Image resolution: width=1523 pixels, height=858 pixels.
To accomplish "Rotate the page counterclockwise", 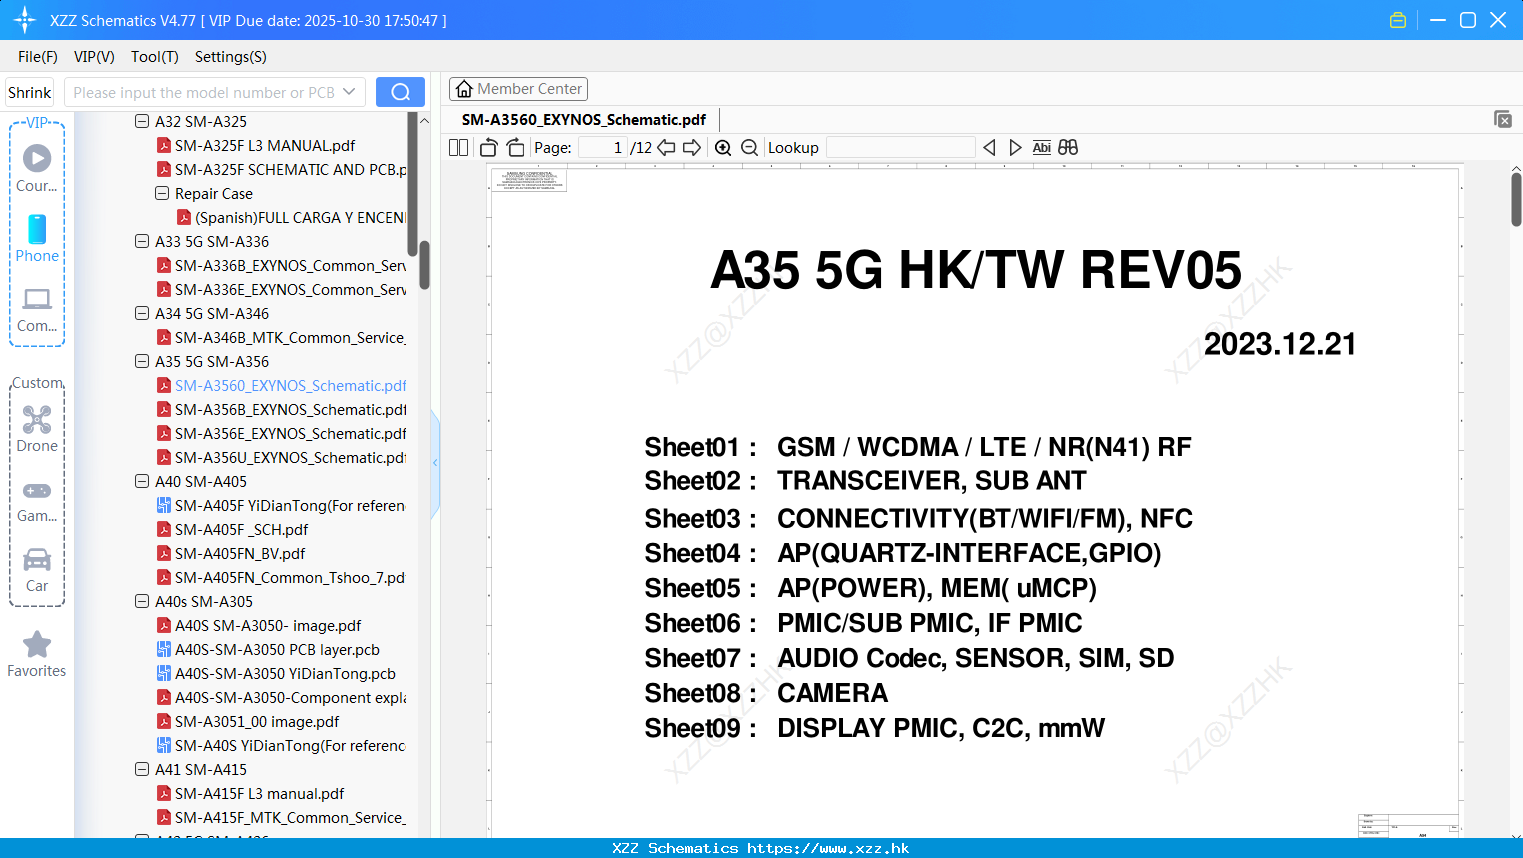I will [x=488, y=147].
